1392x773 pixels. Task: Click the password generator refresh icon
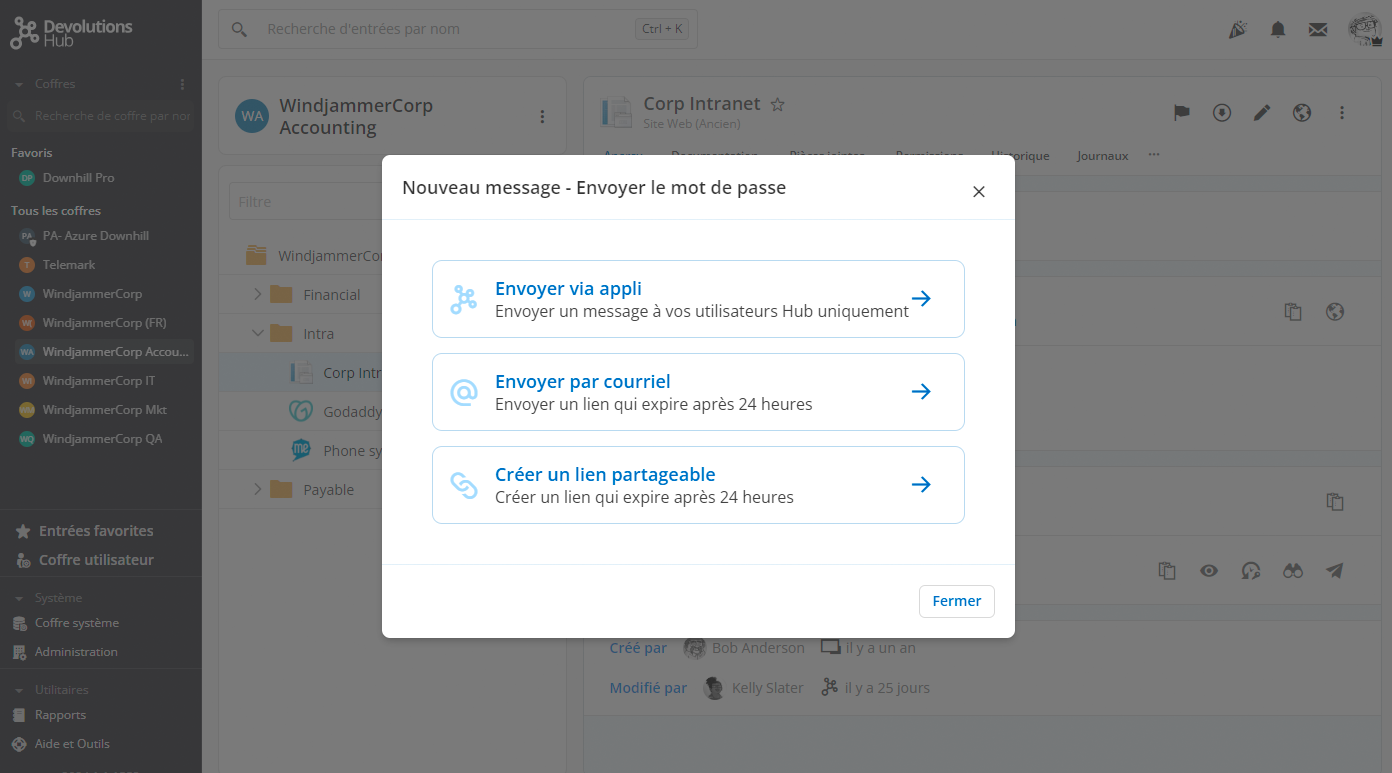point(1251,571)
